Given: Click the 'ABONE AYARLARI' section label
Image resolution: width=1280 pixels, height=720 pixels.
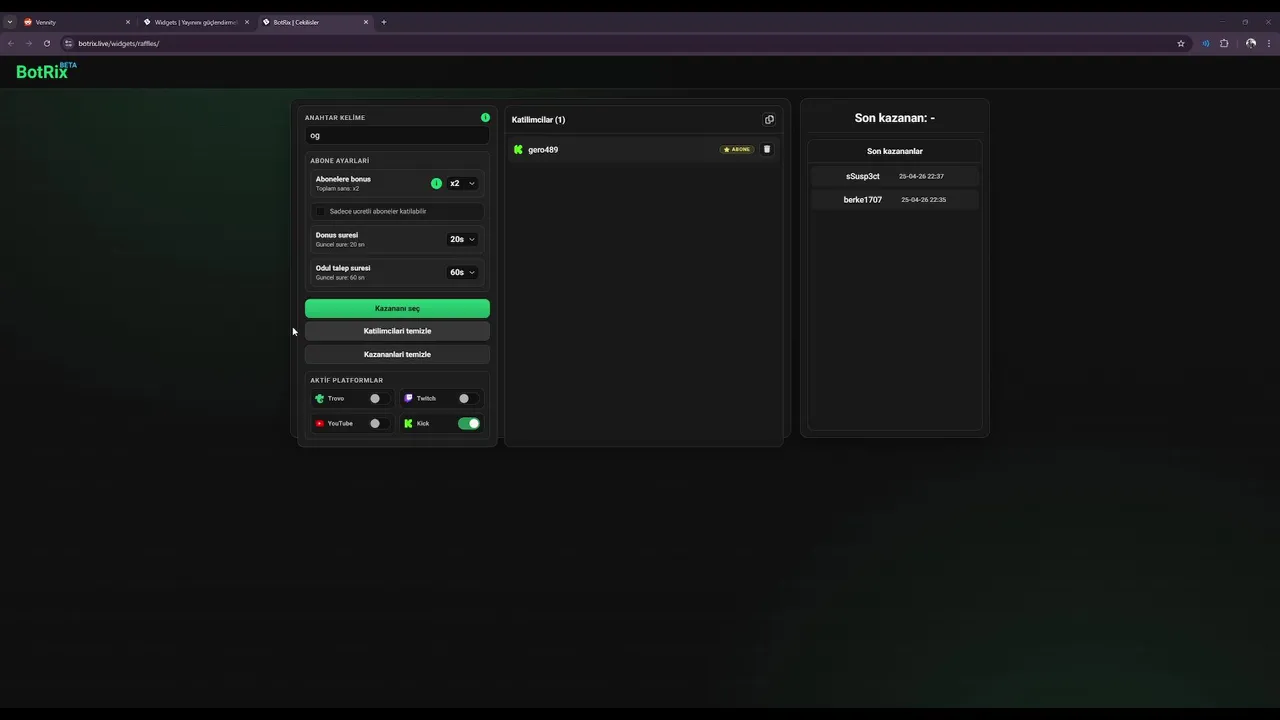Looking at the screenshot, I should (340, 161).
